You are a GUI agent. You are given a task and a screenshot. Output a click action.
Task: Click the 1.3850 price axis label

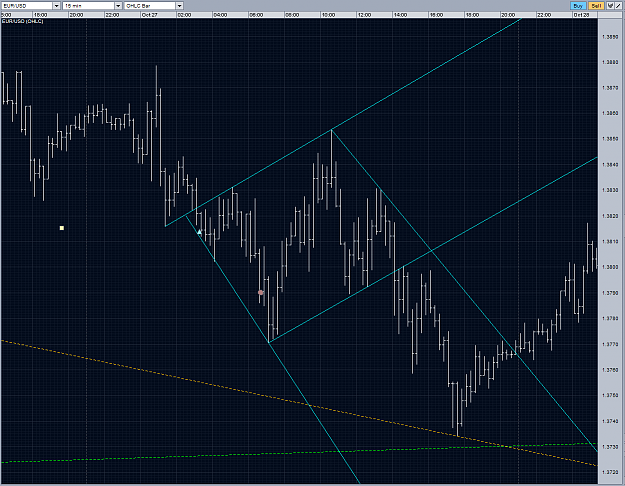click(610, 139)
